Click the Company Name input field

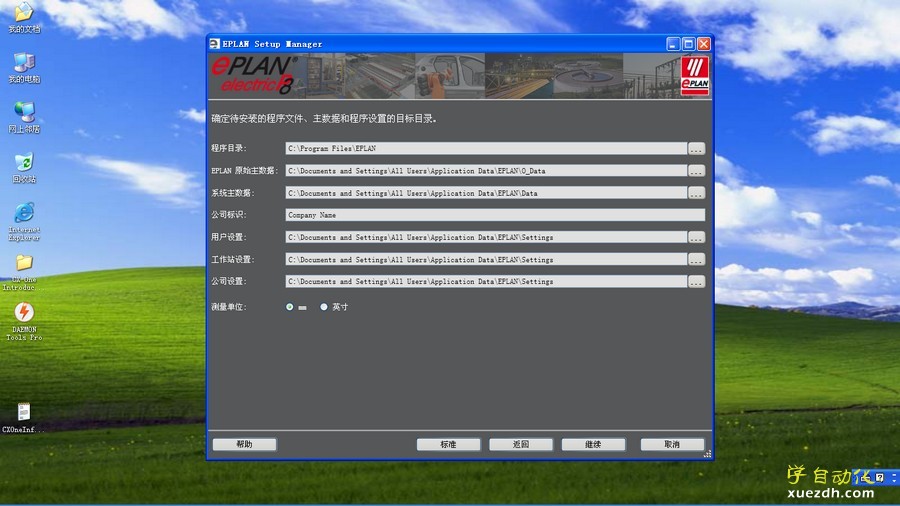pyautogui.click(x=495, y=215)
